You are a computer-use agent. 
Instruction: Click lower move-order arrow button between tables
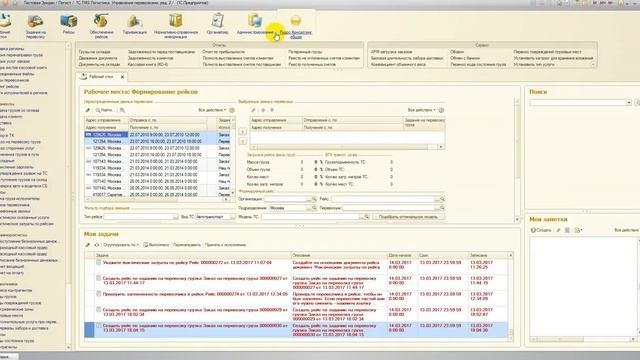tap(242, 141)
